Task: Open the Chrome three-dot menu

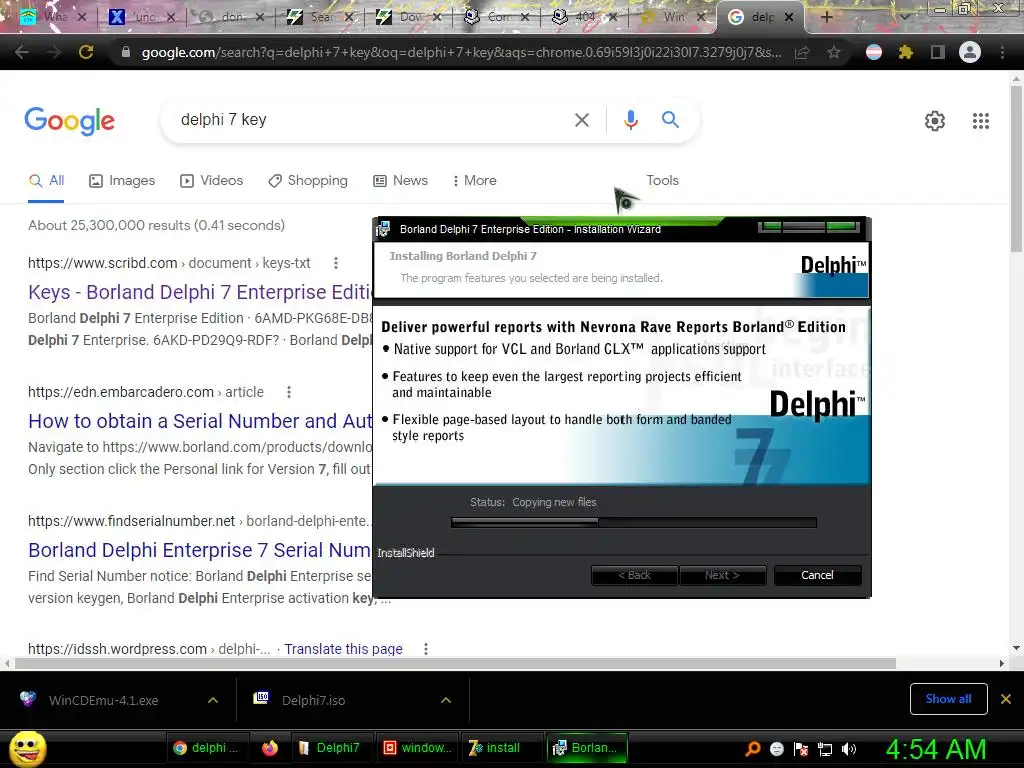Action: 1002,52
